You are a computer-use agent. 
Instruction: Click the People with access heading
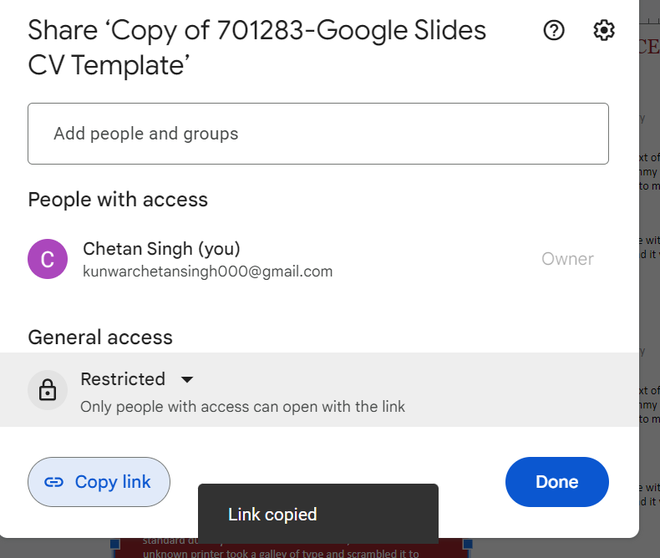tap(118, 199)
